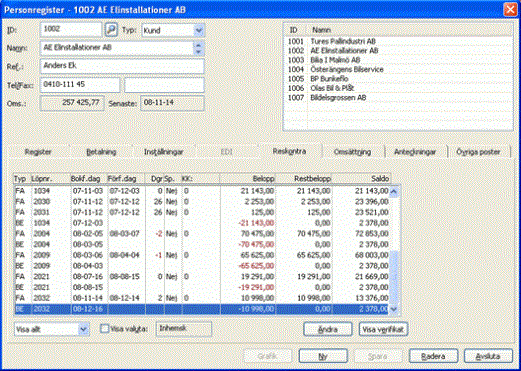Select 1002 AE Elinstallationer AB in list
521x371 pixels.
click(398, 51)
